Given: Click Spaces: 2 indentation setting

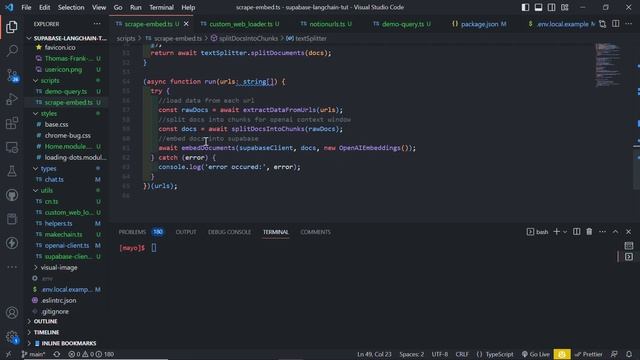Looking at the screenshot, I should (x=411, y=354).
